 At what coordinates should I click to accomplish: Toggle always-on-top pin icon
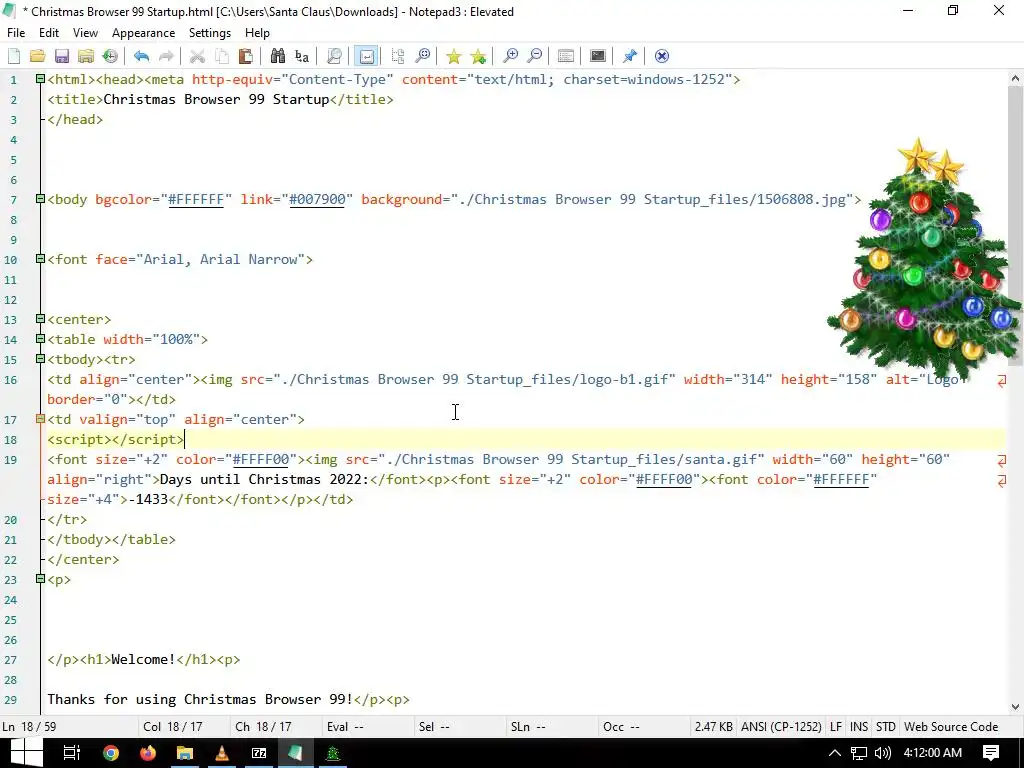point(630,56)
